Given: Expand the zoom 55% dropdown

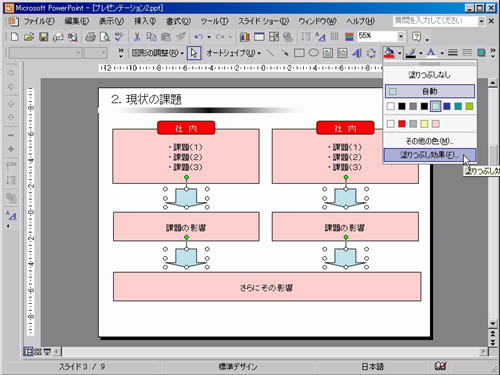Looking at the screenshot, I should tap(401, 36).
